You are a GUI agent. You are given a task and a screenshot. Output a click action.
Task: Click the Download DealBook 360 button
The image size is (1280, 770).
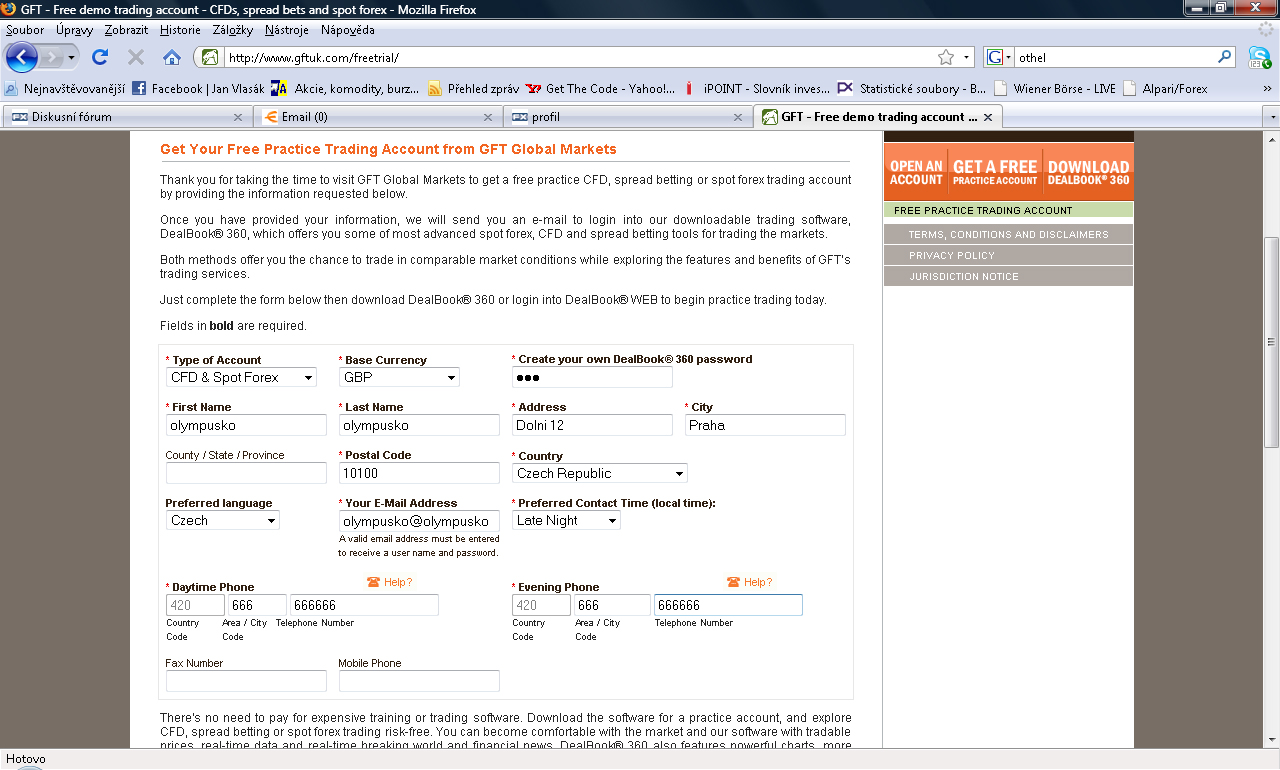click(x=1088, y=173)
